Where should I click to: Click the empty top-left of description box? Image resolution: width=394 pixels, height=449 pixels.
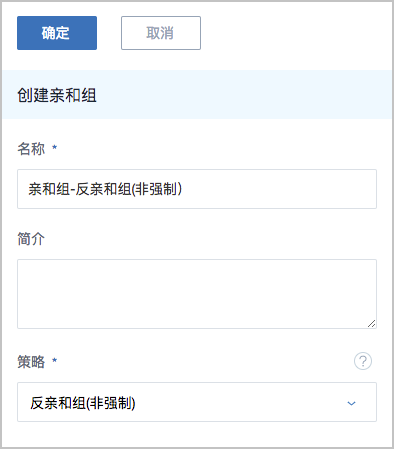click(x=30, y=270)
